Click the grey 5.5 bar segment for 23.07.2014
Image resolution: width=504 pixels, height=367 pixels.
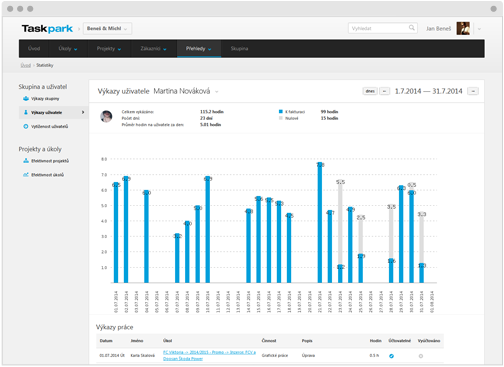tap(340, 223)
